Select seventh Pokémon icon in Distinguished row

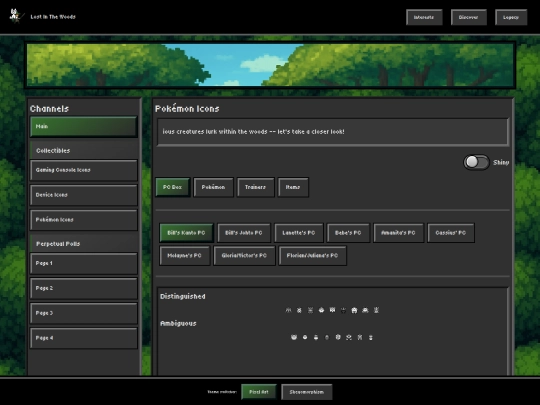[x=354, y=310]
